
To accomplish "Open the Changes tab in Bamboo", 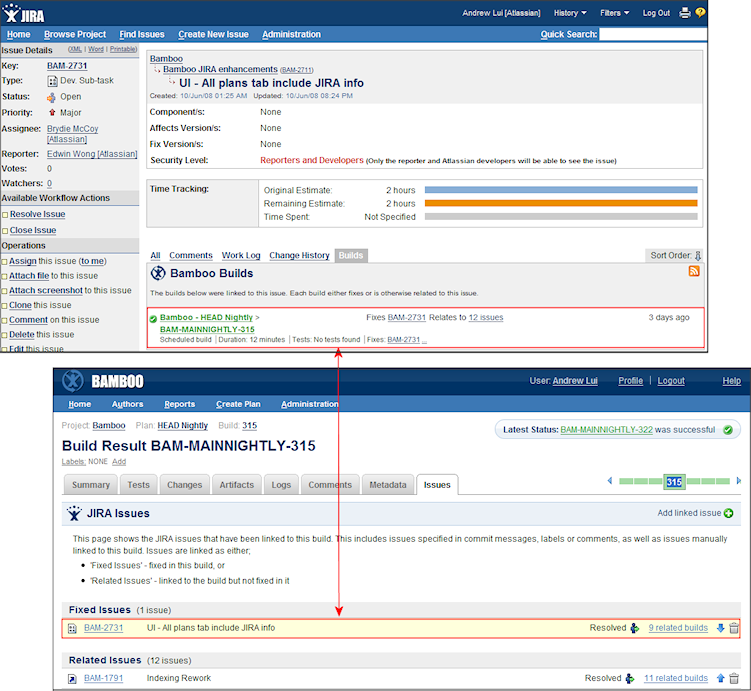I will click(184, 485).
